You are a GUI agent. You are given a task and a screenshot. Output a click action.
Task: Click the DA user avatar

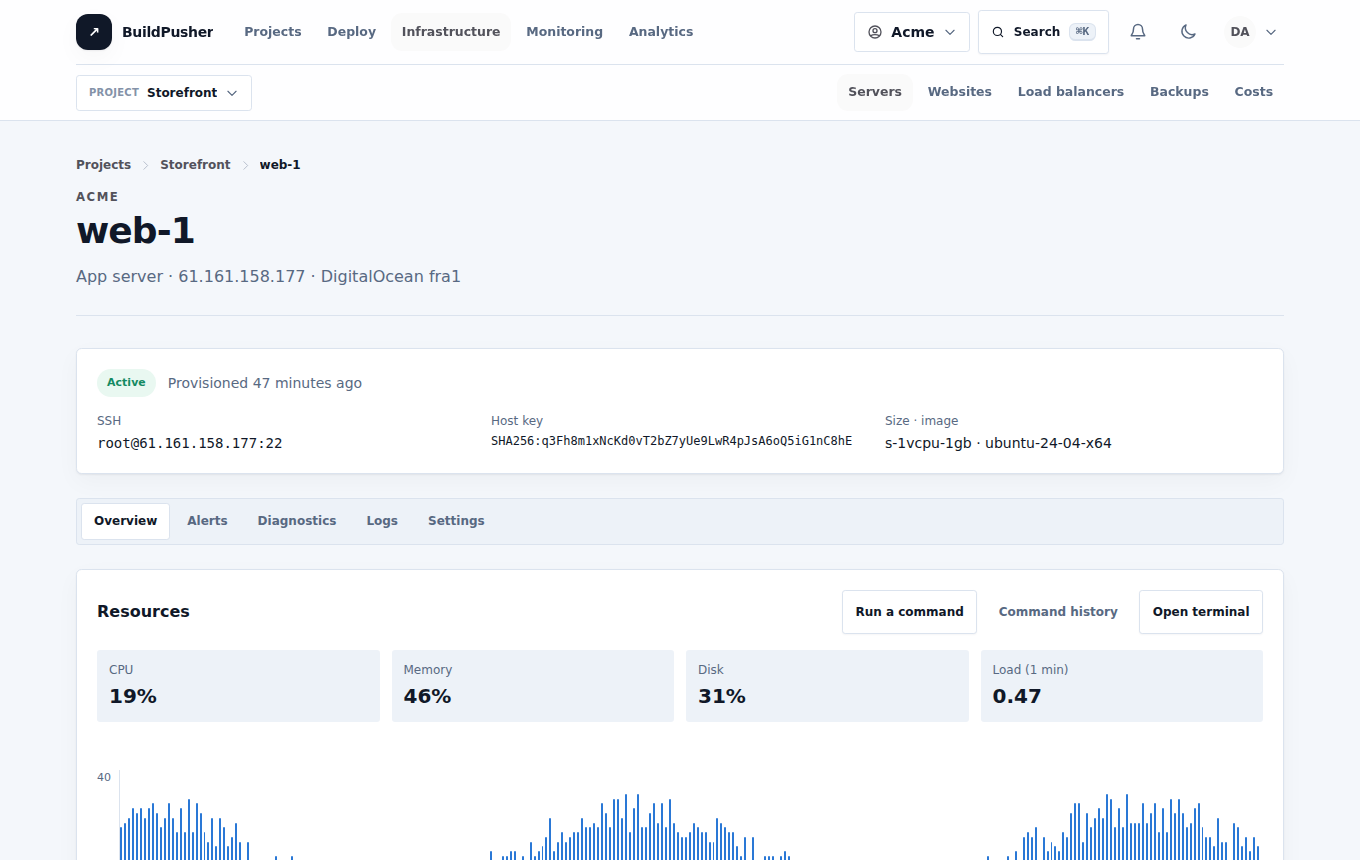(x=1240, y=32)
